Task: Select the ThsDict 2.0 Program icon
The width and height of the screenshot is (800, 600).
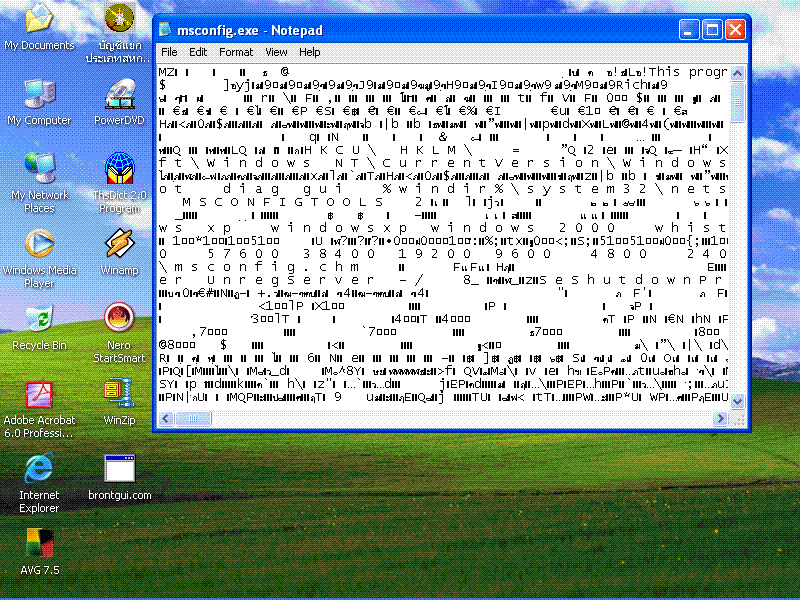Action: (119, 183)
